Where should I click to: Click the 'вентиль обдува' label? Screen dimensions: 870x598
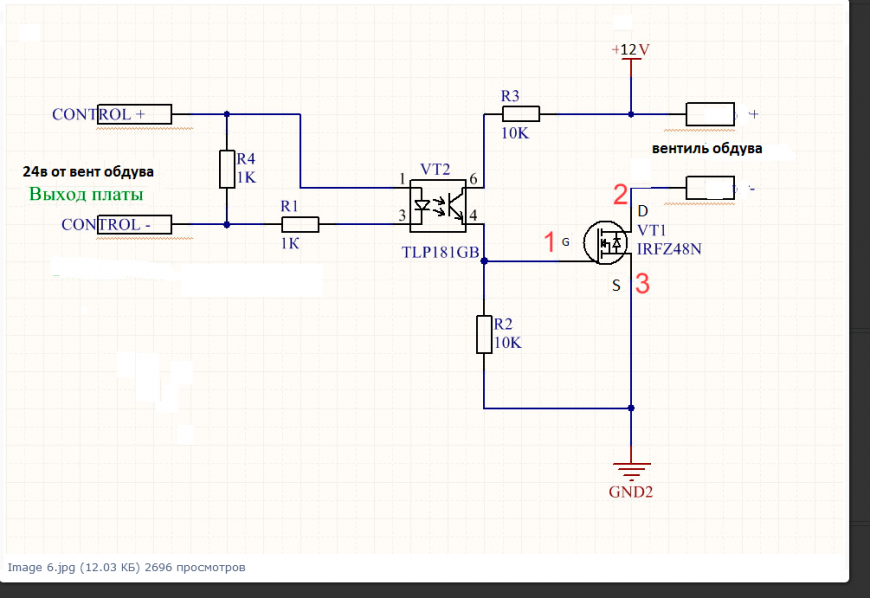707,149
